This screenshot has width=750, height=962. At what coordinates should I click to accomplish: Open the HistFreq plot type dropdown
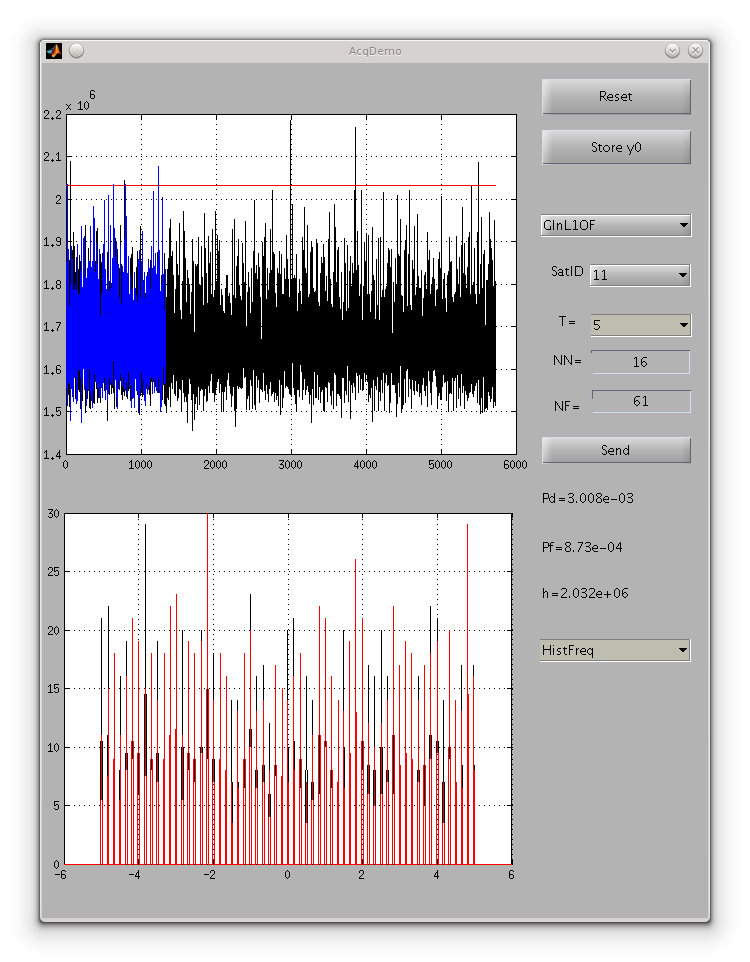[615, 650]
